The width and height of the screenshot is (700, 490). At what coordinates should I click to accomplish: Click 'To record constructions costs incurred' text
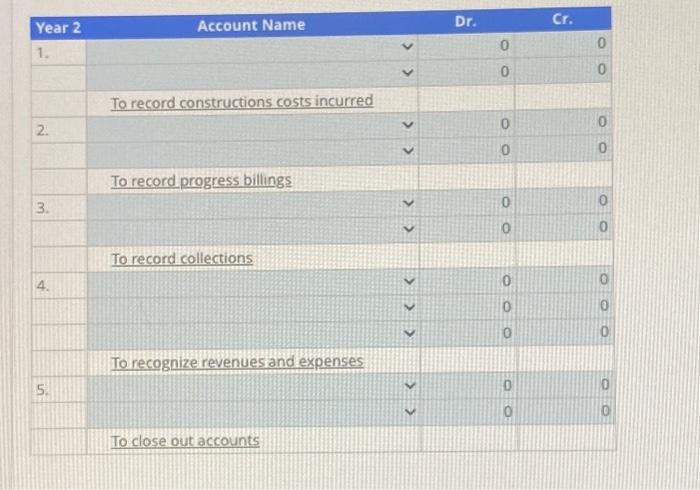click(x=242, y=102)
